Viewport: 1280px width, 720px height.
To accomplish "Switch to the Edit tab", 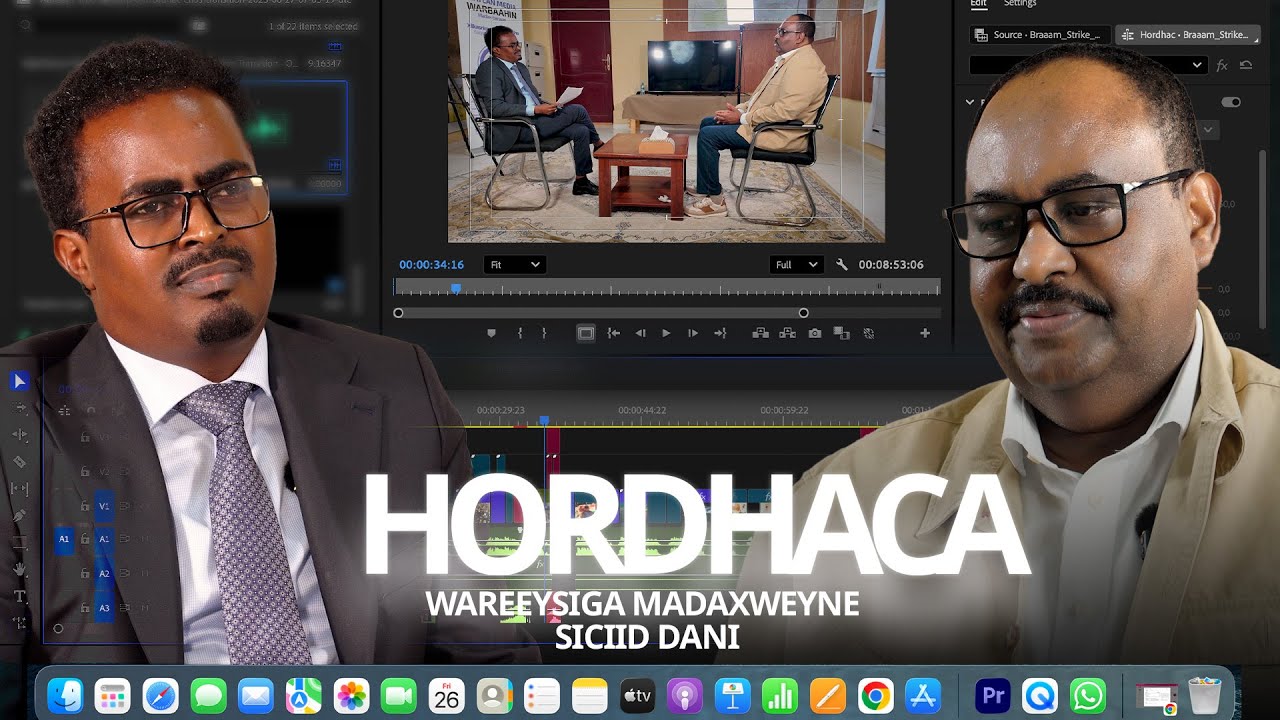I will click(978, 4).
